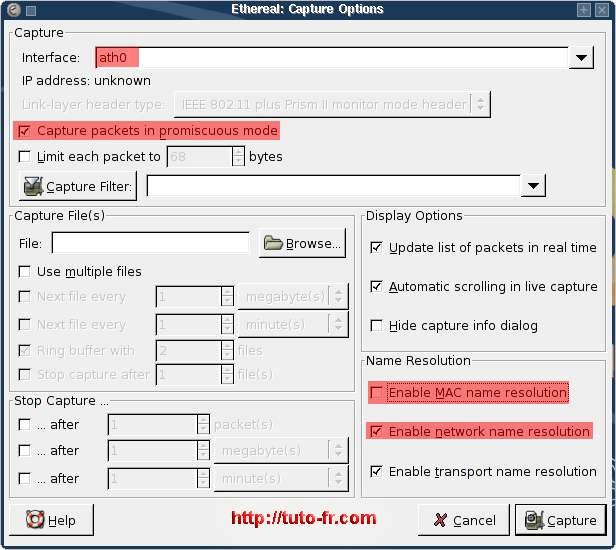Open the Capture Filter history dropdown
This screenshot has height=550, width=616.
click(x=533, y=186)
